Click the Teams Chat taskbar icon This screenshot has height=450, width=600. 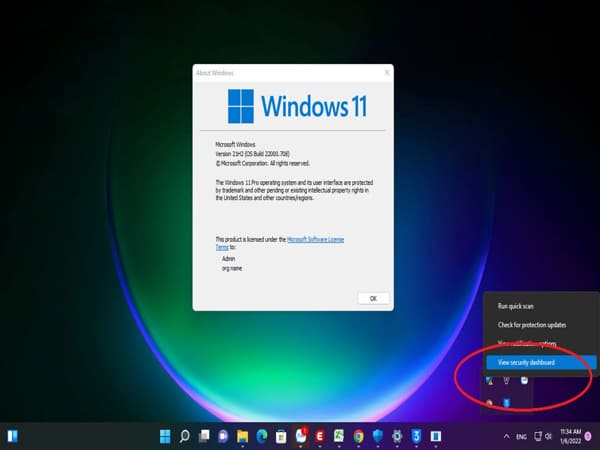pyautogui.click(x=222, y=436)
